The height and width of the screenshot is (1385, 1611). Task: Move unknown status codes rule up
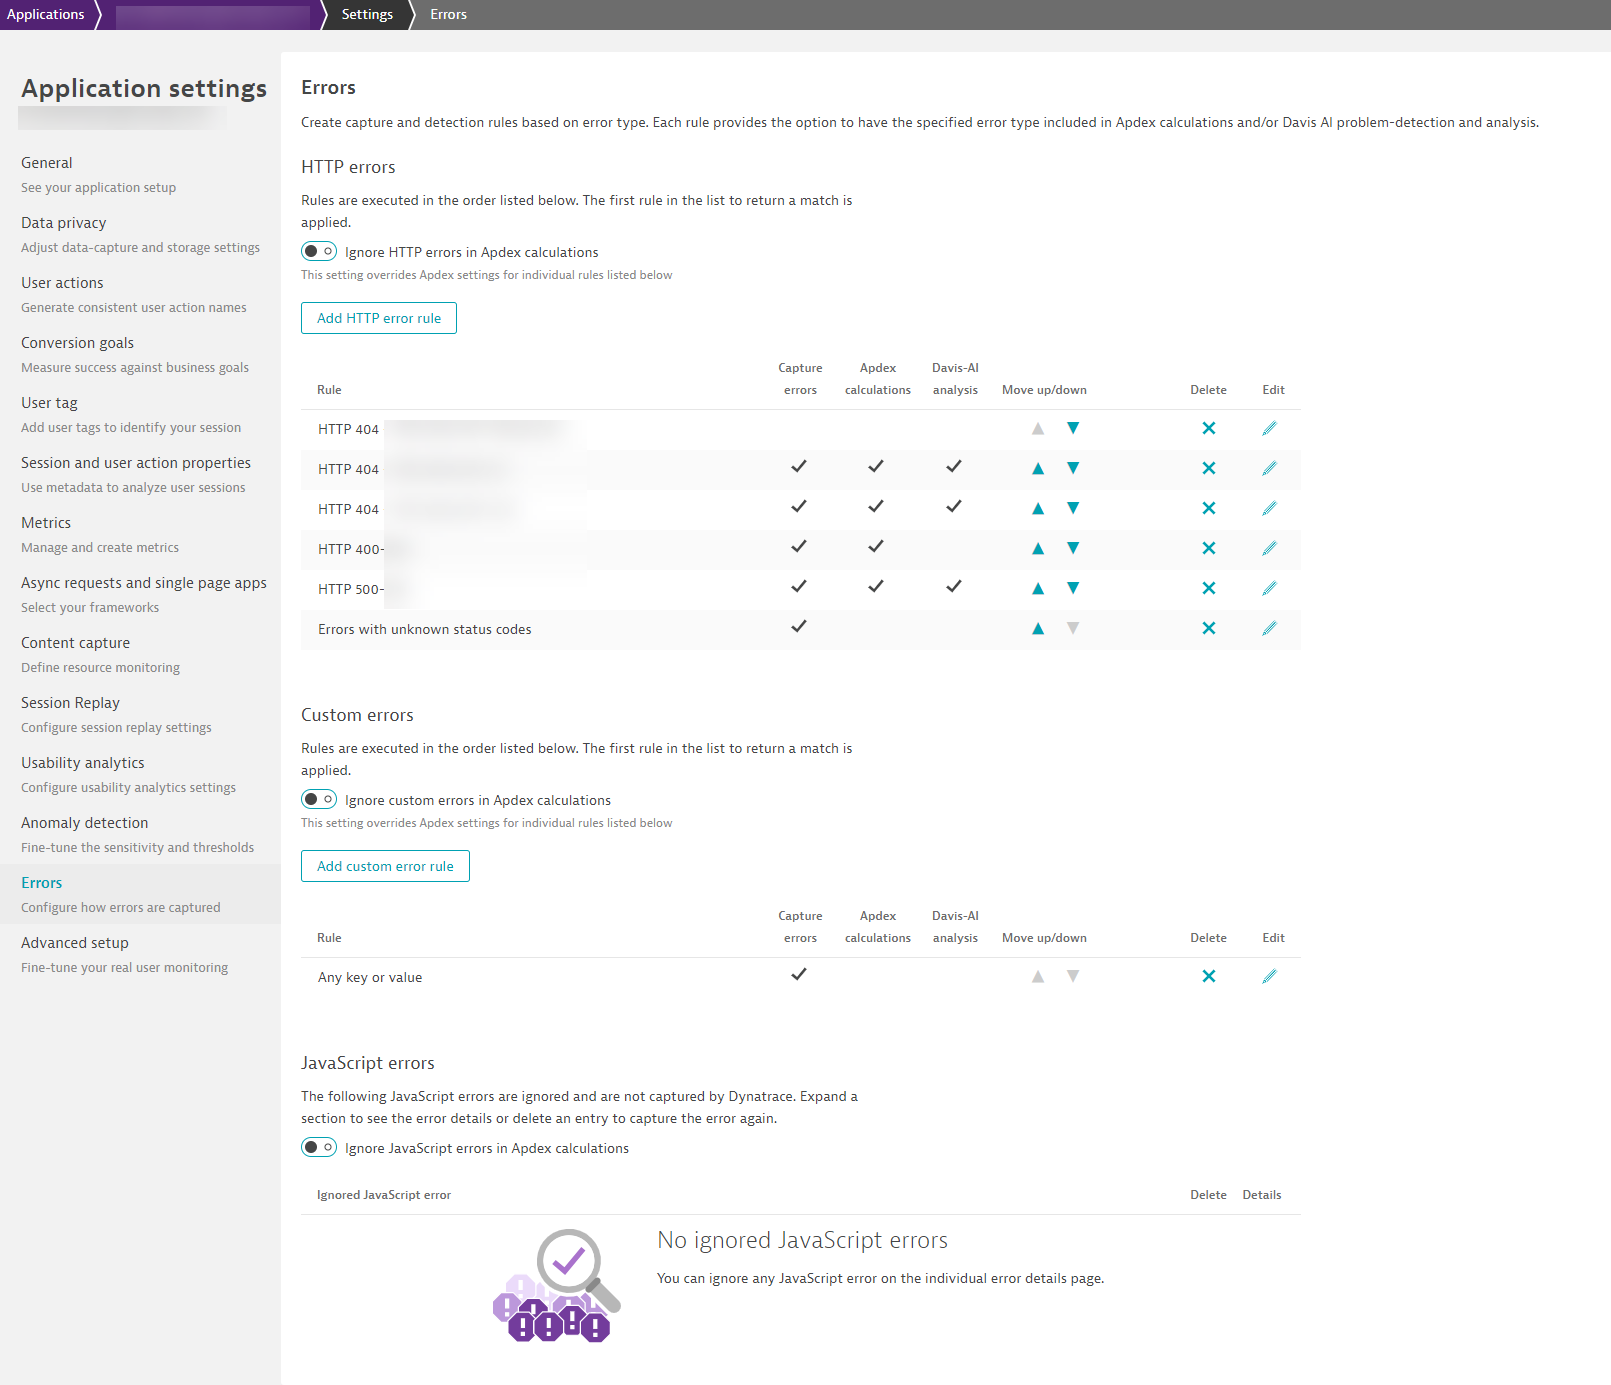click(1038, 628)
